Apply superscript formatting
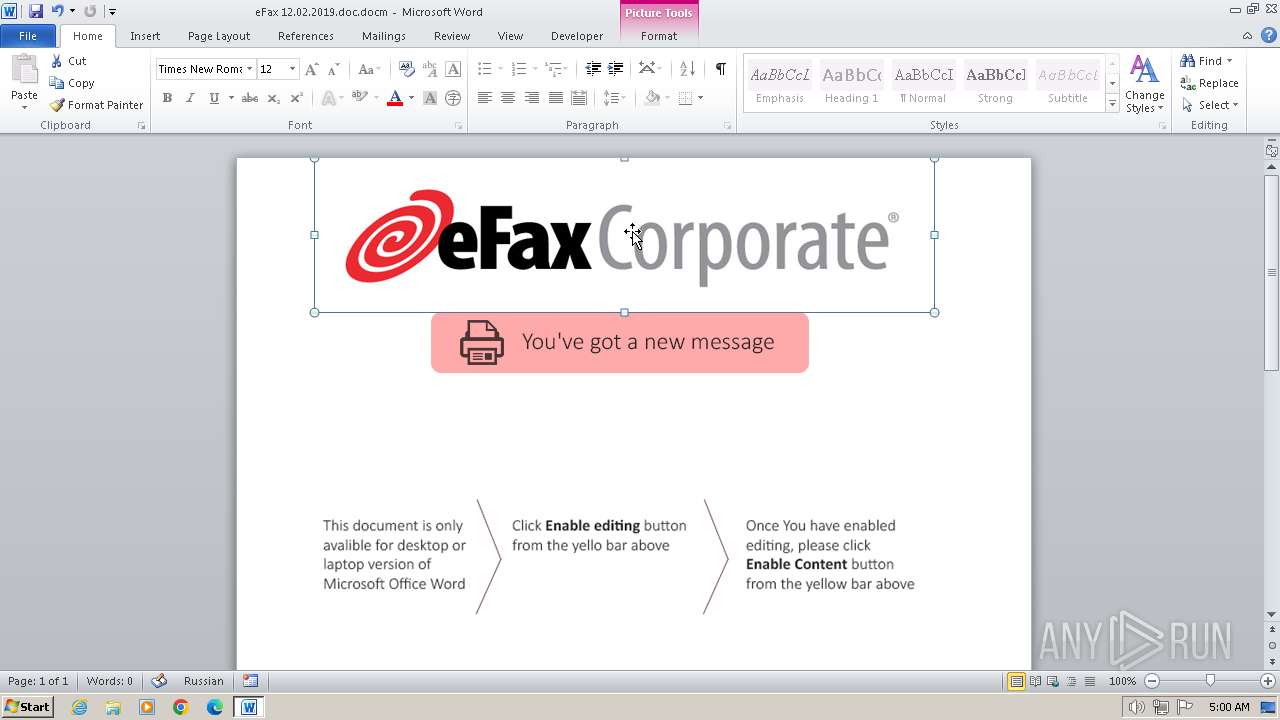The image size is (1280, 720). 296,98
